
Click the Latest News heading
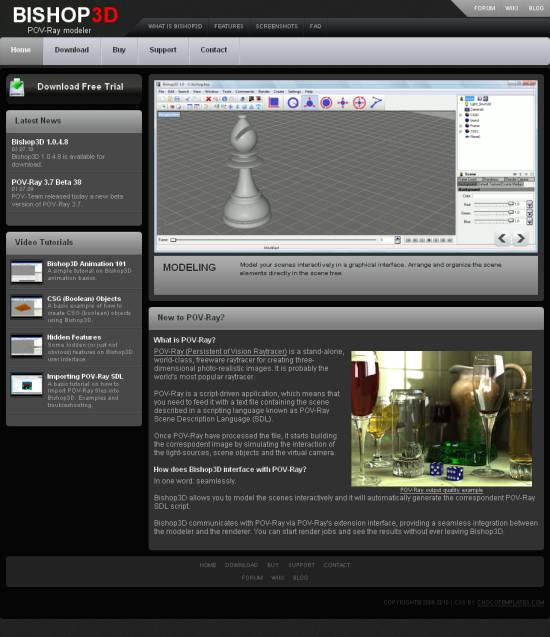38,121
